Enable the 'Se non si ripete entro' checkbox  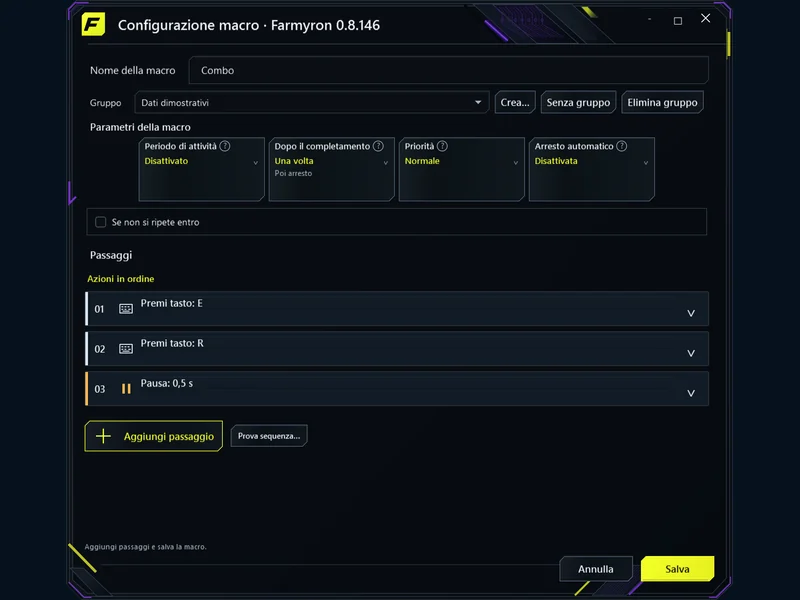point(101,222)
